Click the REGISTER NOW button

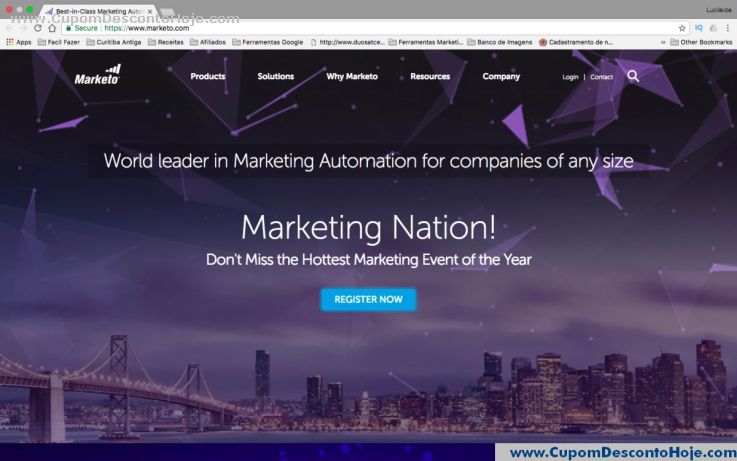(x=368, y=299)
